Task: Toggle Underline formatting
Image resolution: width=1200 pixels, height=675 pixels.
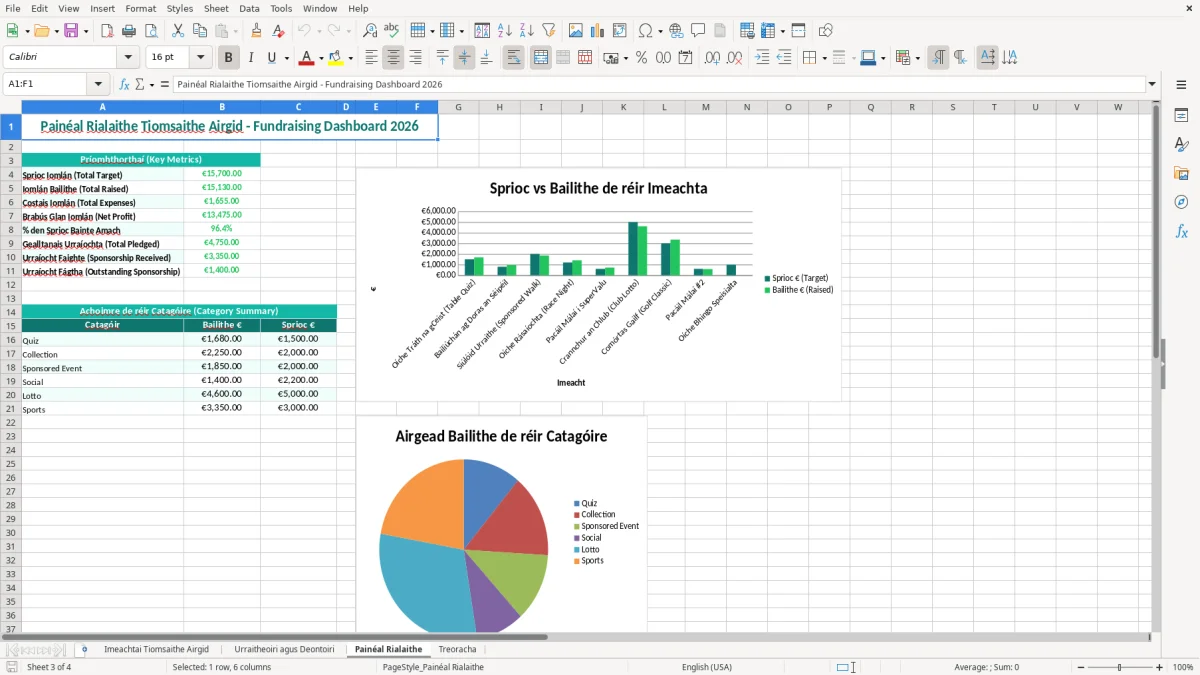Action: click(x=273, y=58)
